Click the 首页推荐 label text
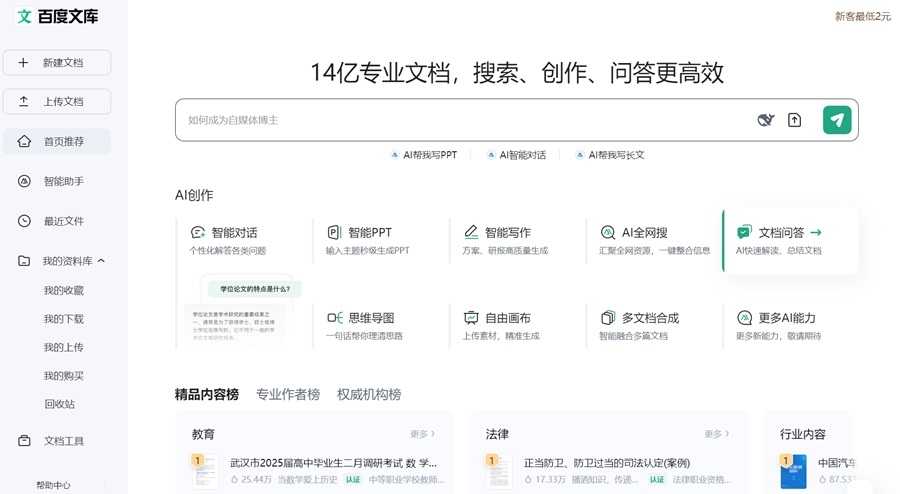 (x=64, y=141)
